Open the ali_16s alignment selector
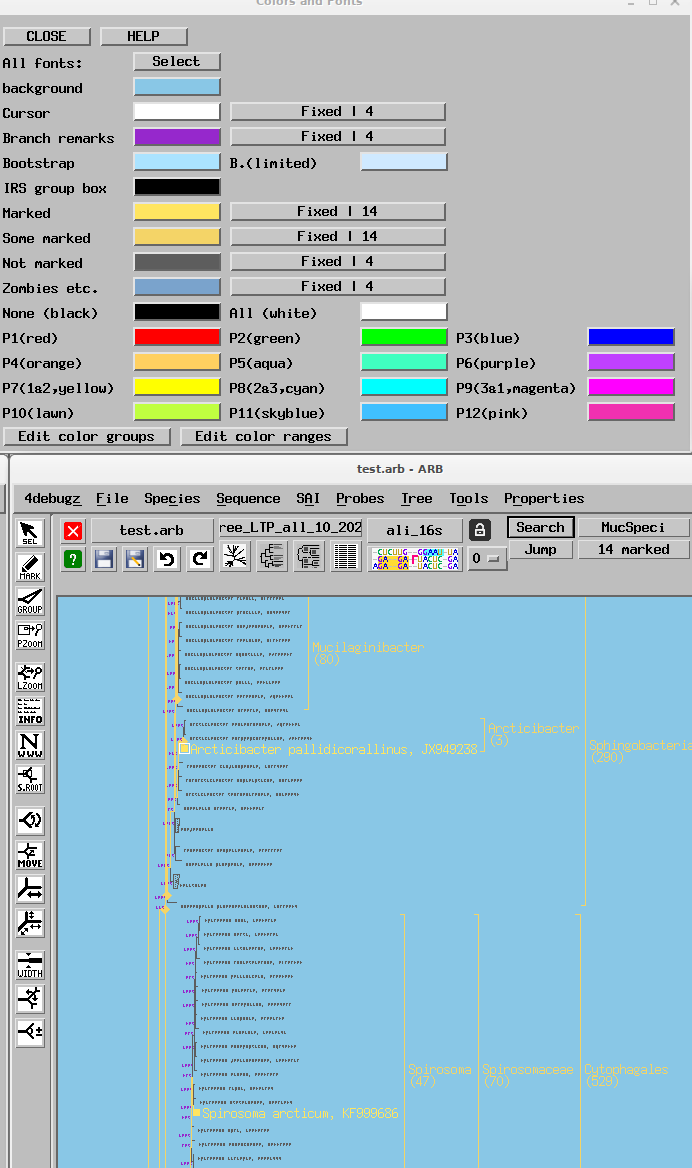Image resolution: width=692 pixels, height=1168 pixels. coord(414,530)
